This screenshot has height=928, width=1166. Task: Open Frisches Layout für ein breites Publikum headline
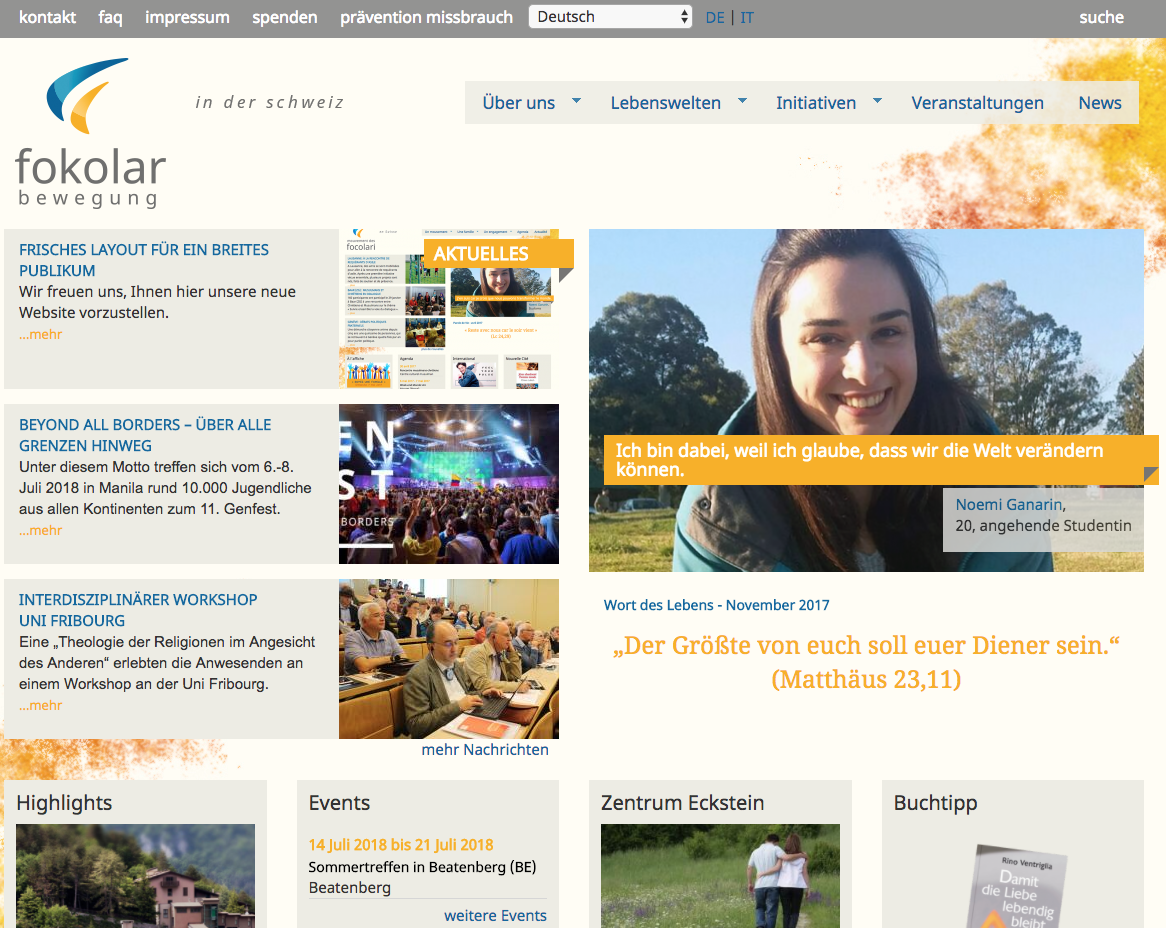coord(144,260)
